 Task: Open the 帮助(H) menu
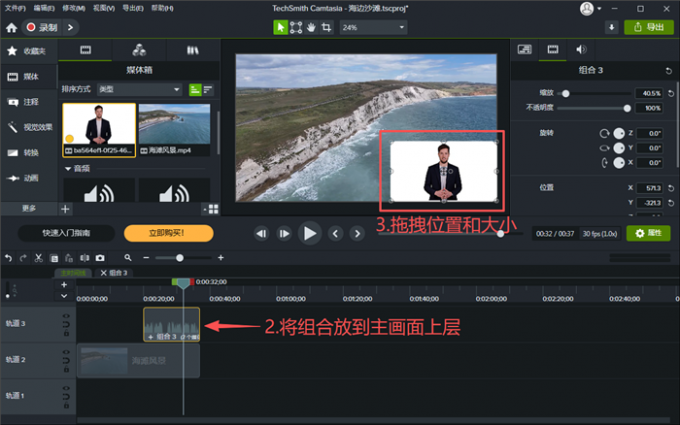(x=162, y=8)
